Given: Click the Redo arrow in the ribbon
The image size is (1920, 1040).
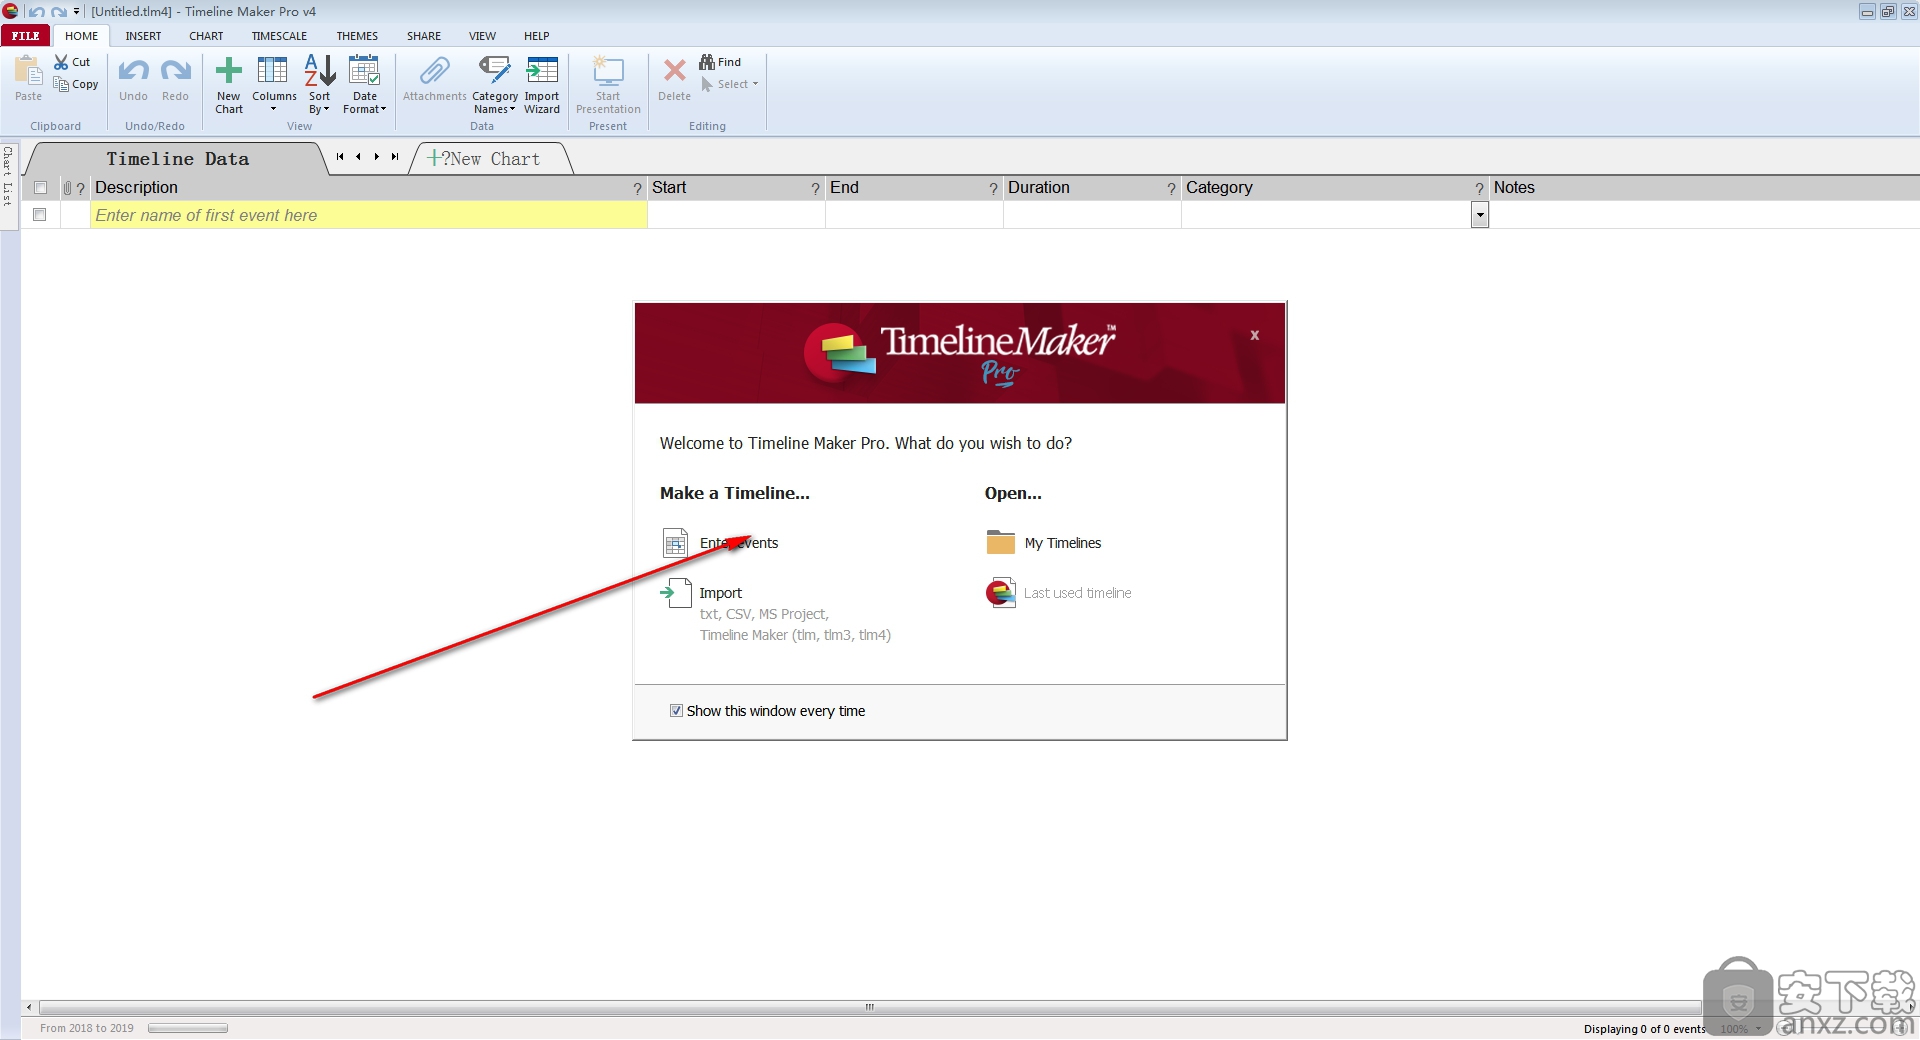Looking at the screenshot, I should (175, 72).
